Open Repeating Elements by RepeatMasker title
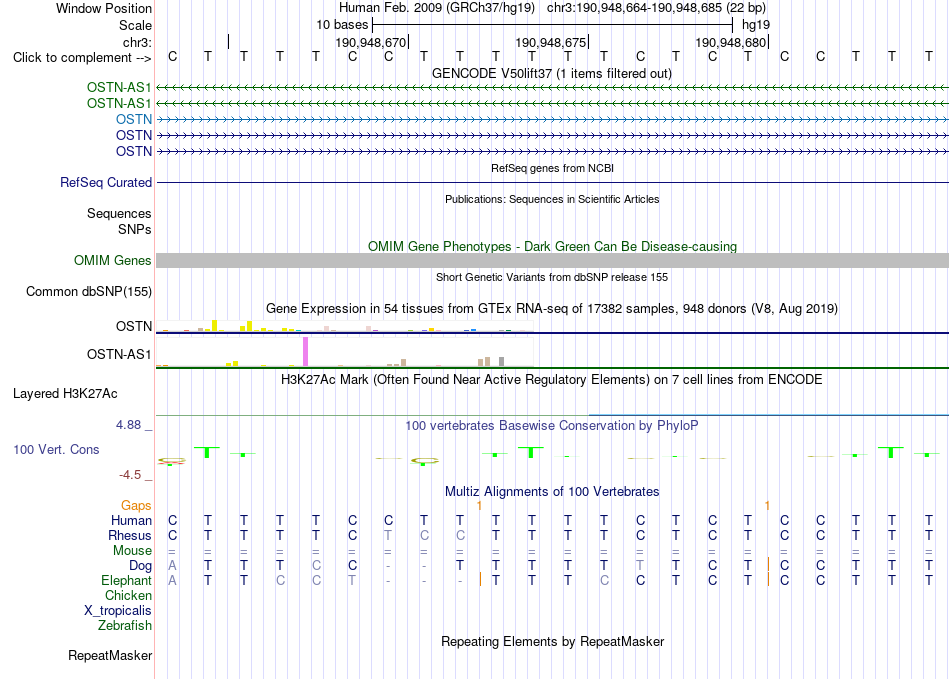Screen dimensions: 950x679 (x=552, y=641)
